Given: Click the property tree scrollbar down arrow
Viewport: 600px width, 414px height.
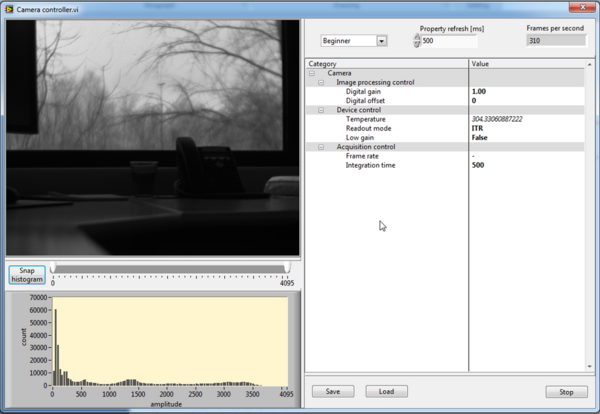Looking at the screenshot, I should [x=590, y=367].
